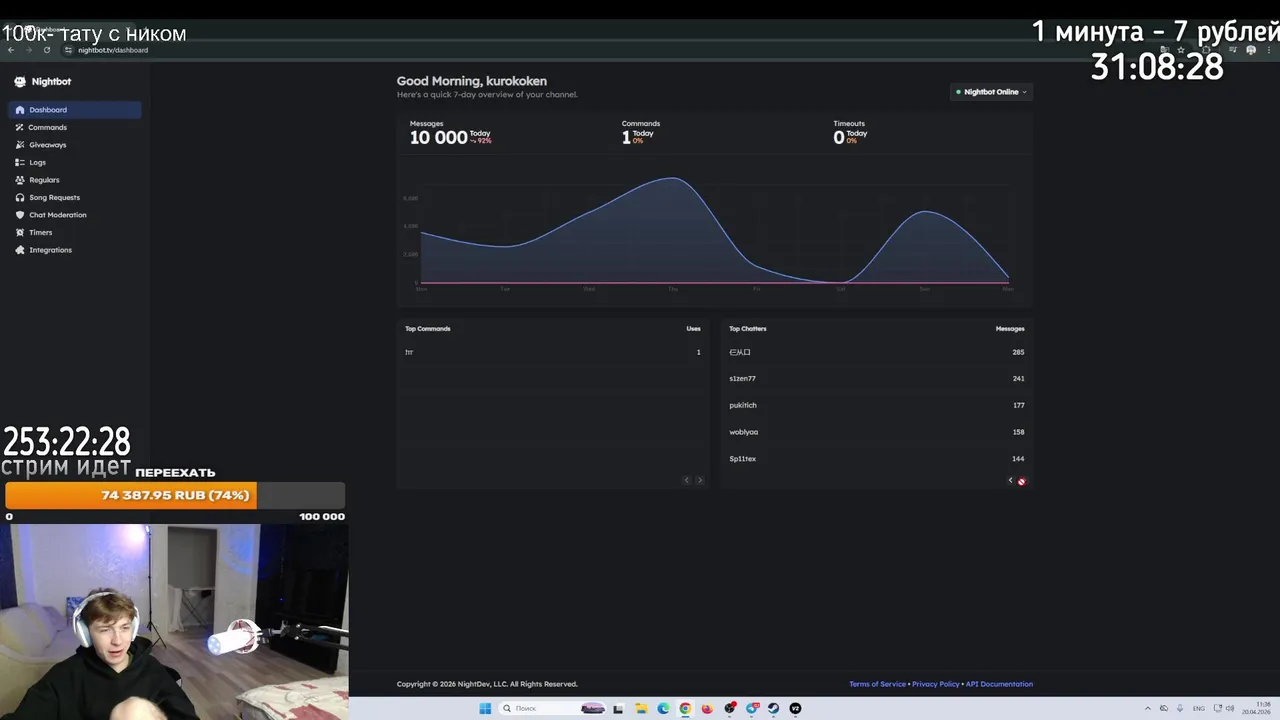Open the Timers page in sidebar
The width and height of the screenshot is (1280, 720).
click(x=75, y=233)
